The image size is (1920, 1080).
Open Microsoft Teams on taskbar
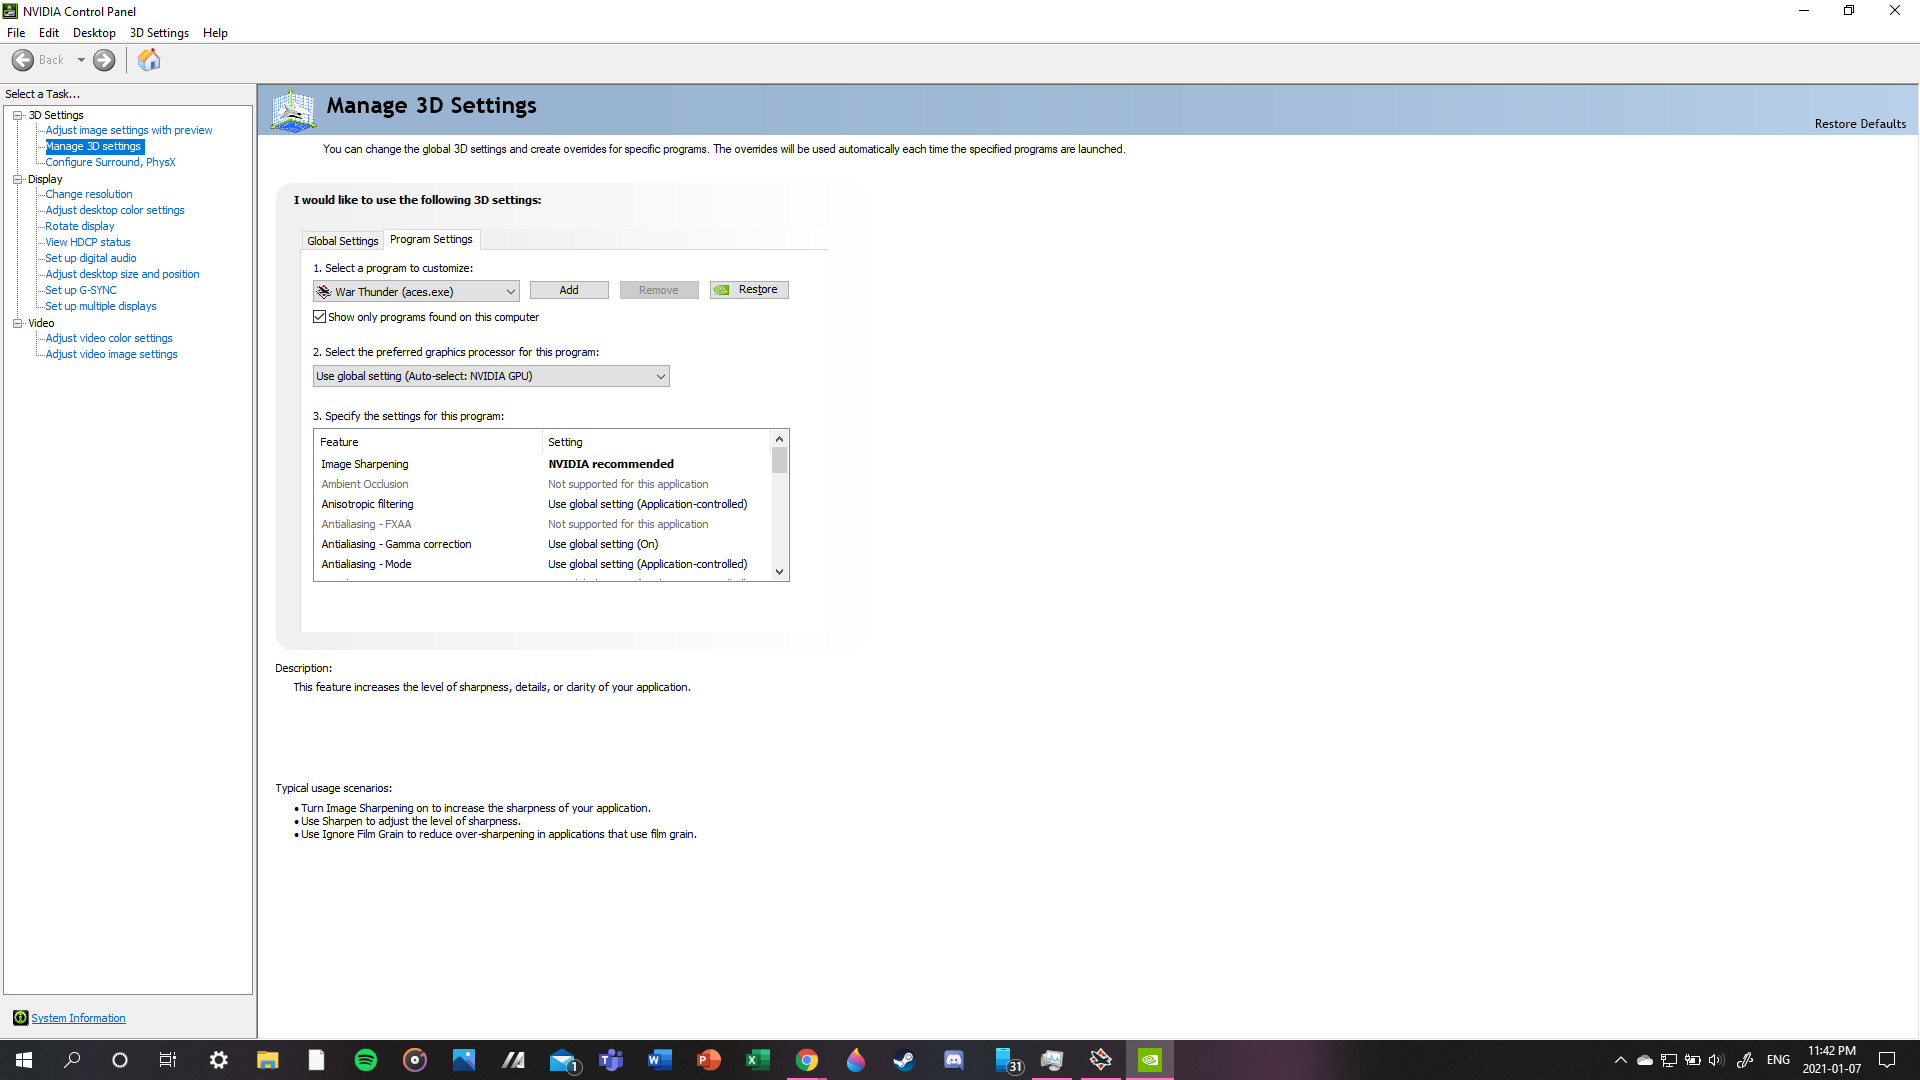[x=611, y=1060]
